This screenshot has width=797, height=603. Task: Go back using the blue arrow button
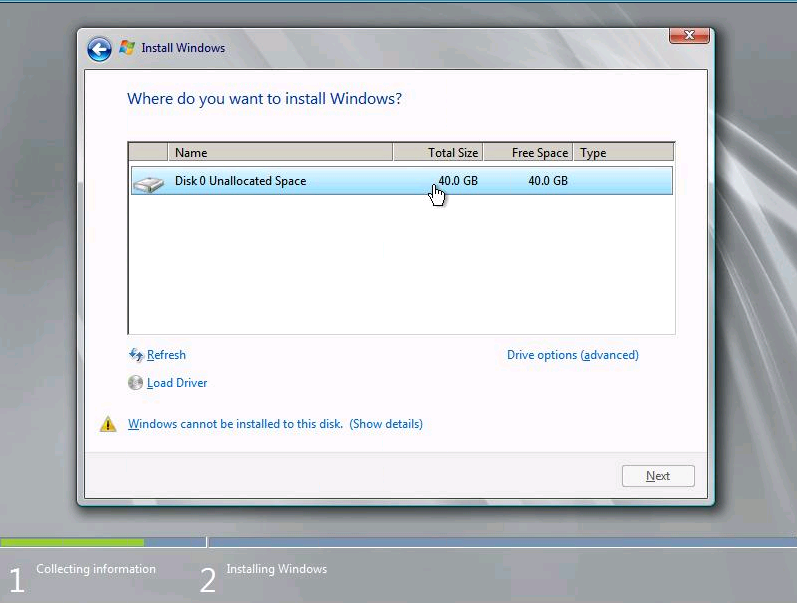tap(99, 49)
